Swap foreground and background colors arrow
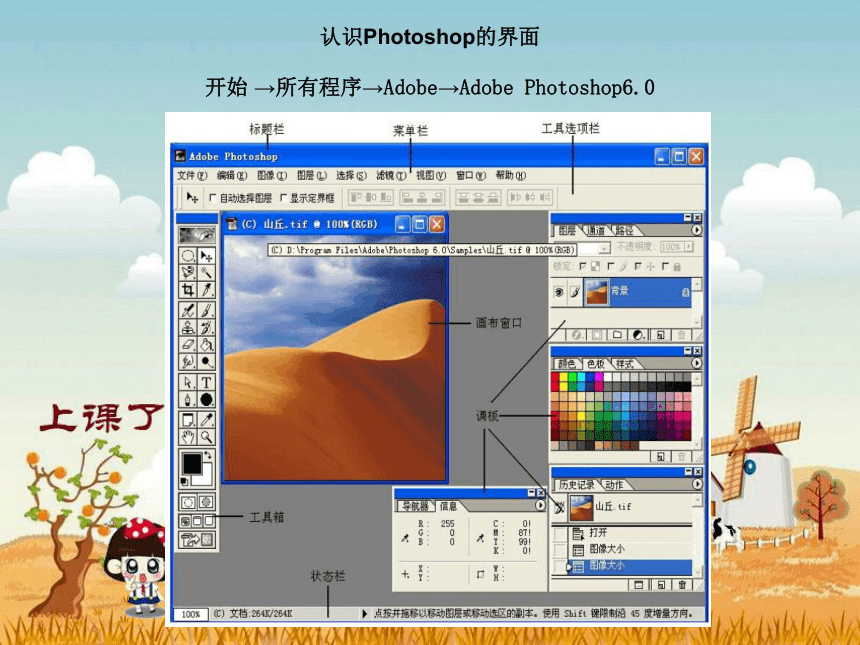The width and height of the screenshot is (860, 645). click(x=208, y=455)
